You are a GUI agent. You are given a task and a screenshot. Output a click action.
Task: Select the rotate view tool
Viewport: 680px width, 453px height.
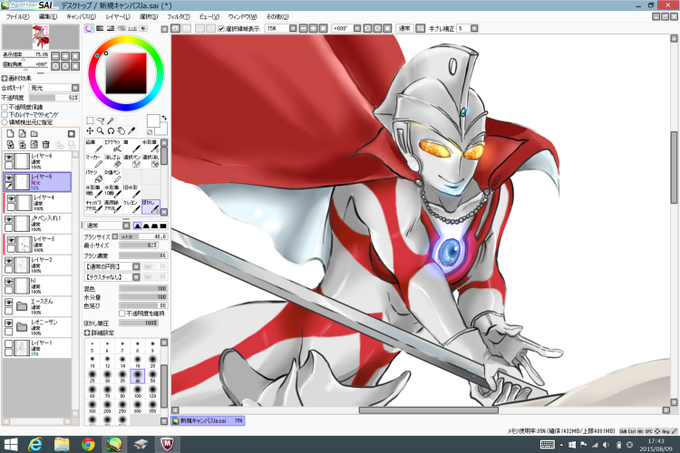click(111, 130)
